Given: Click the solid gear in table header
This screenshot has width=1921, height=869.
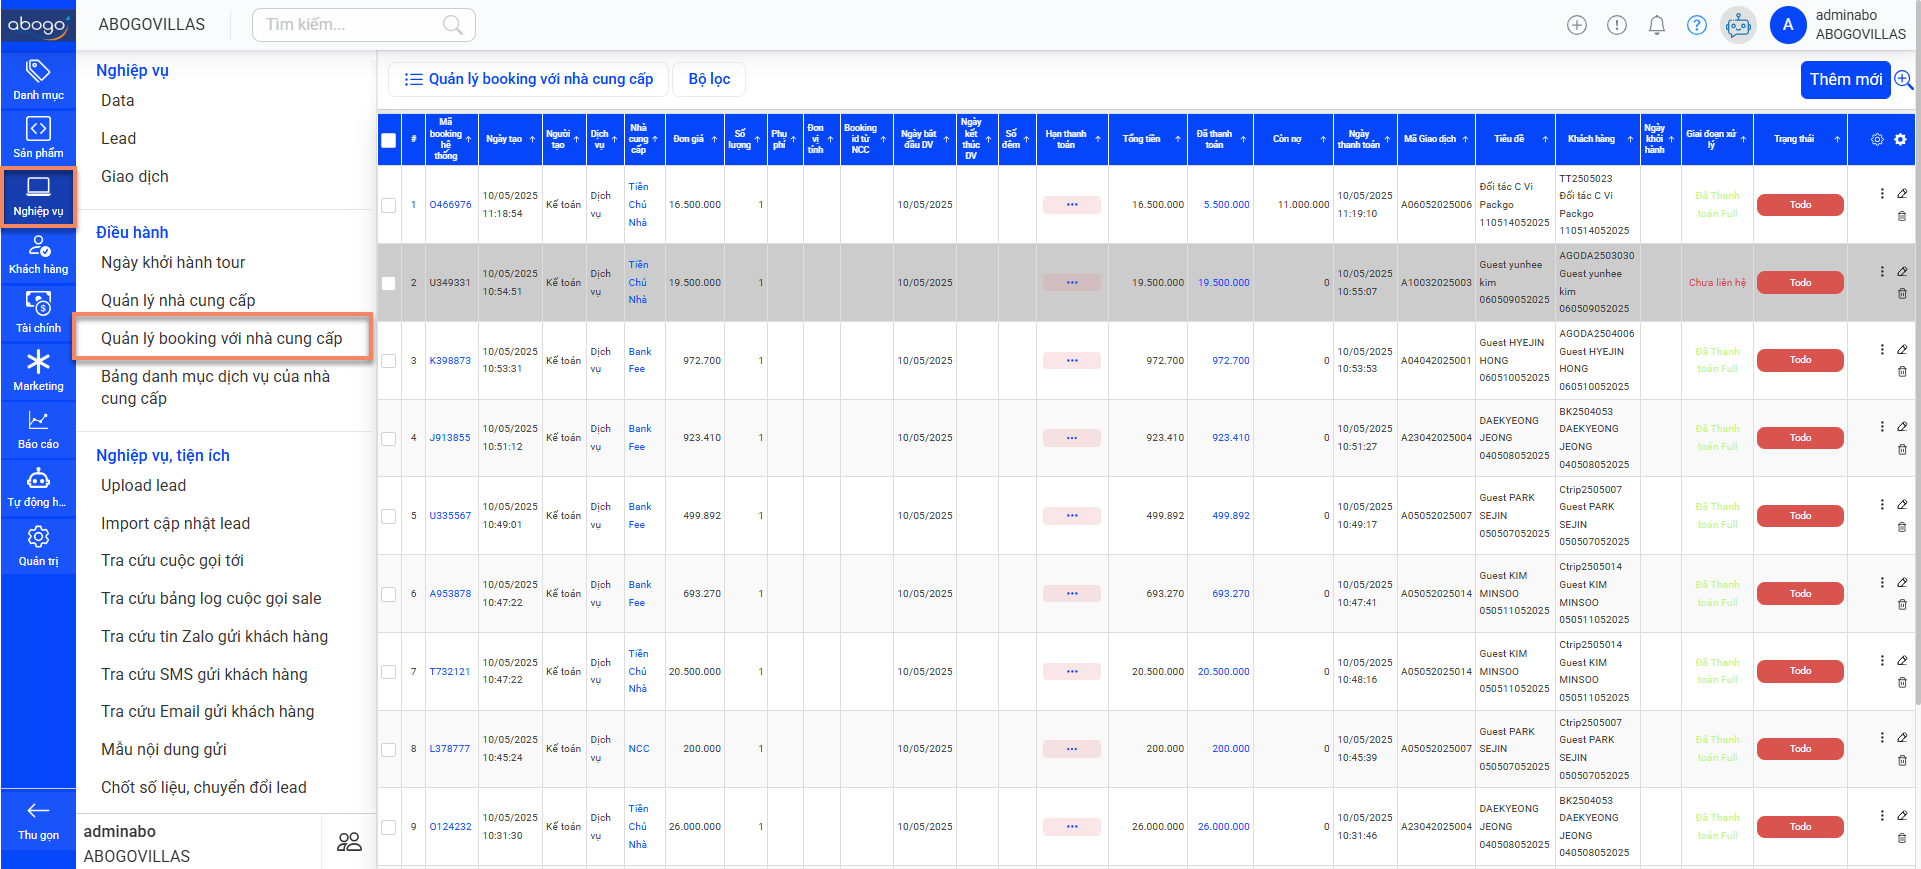Looking at the screenshot, I should pos(1900,139).
